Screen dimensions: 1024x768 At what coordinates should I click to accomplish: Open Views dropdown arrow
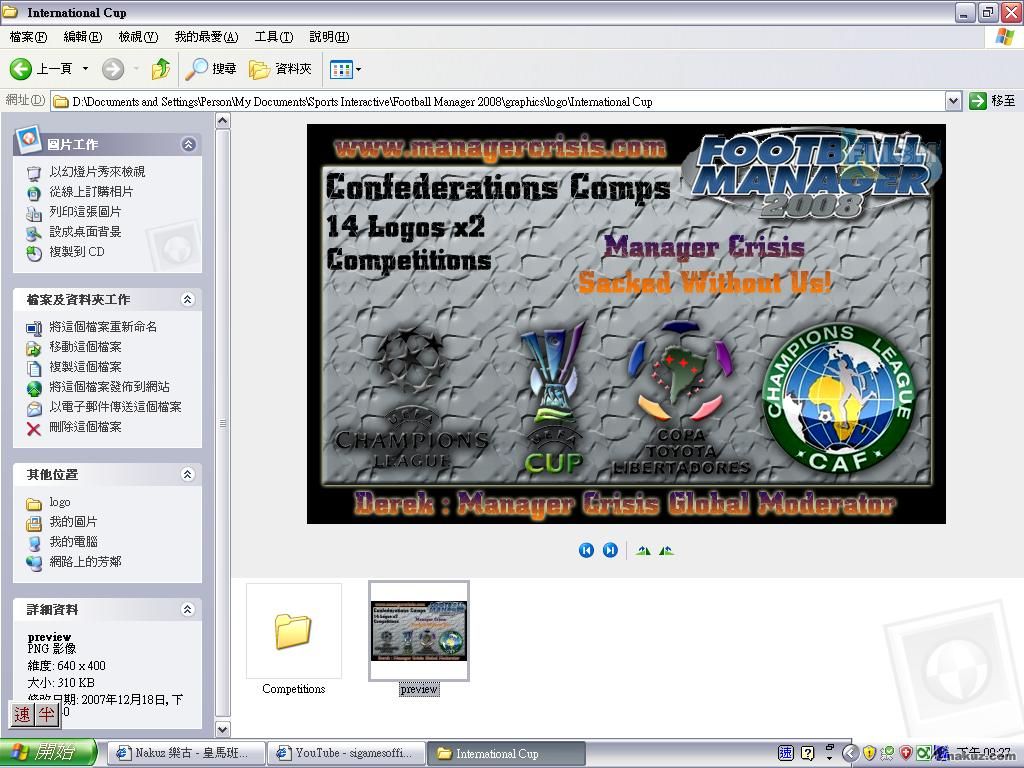point(359,69)
